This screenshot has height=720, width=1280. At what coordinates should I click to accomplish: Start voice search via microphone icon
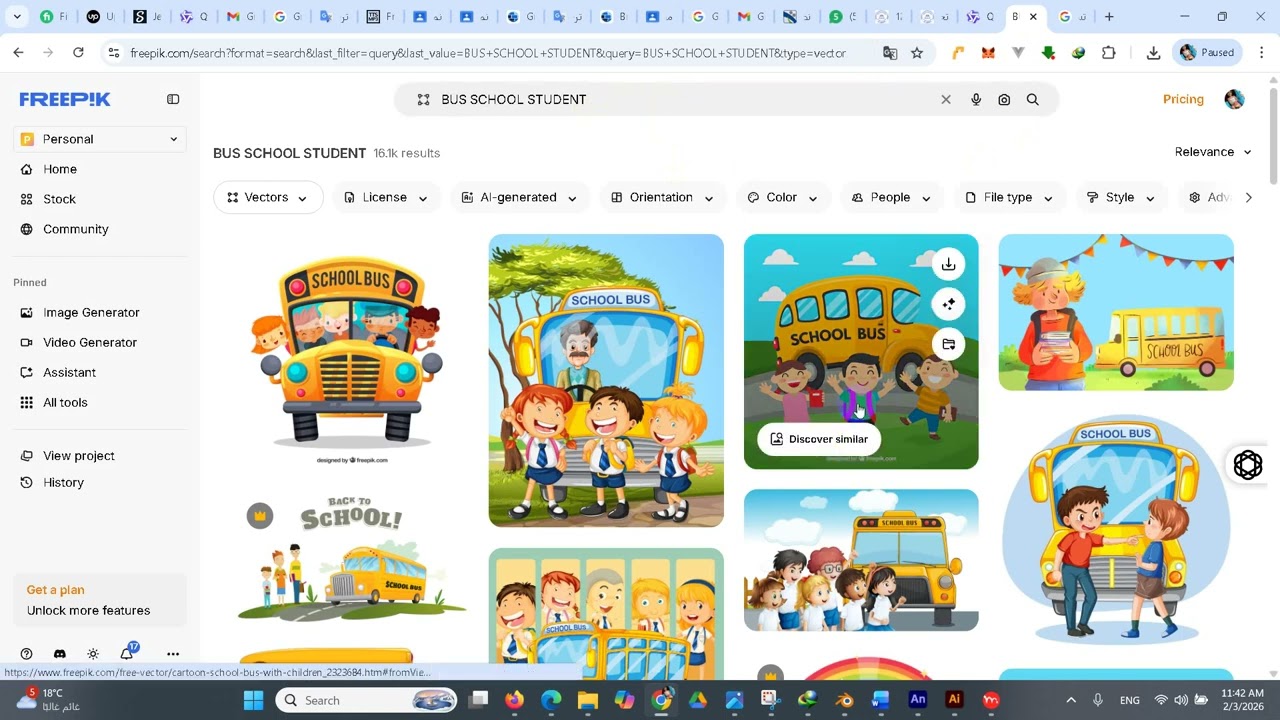click(976, 99)
